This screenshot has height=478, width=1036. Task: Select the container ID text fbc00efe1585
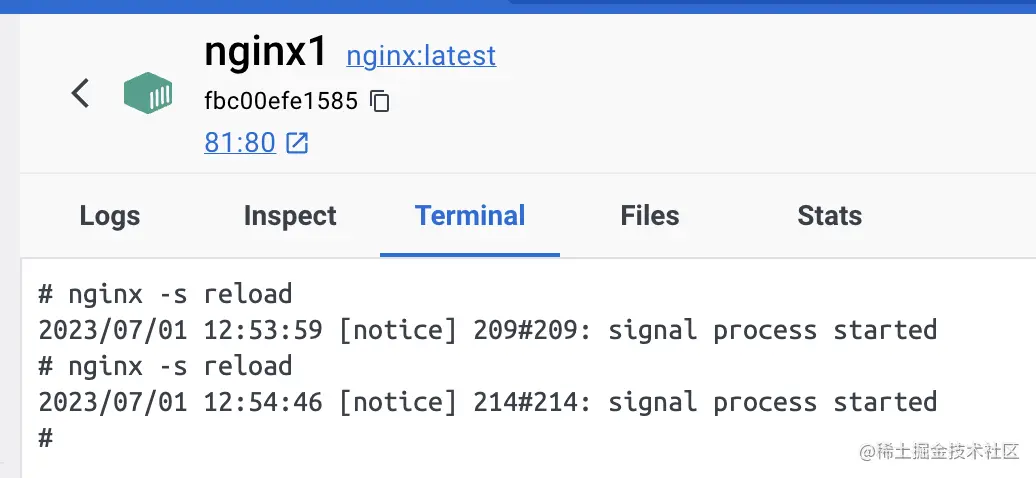click(281, 101)
